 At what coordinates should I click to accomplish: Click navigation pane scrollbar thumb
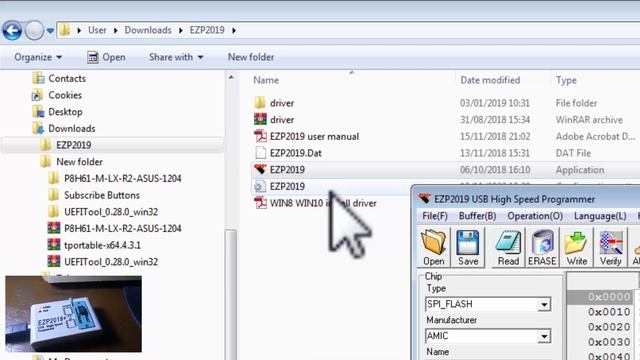(231, 294)
